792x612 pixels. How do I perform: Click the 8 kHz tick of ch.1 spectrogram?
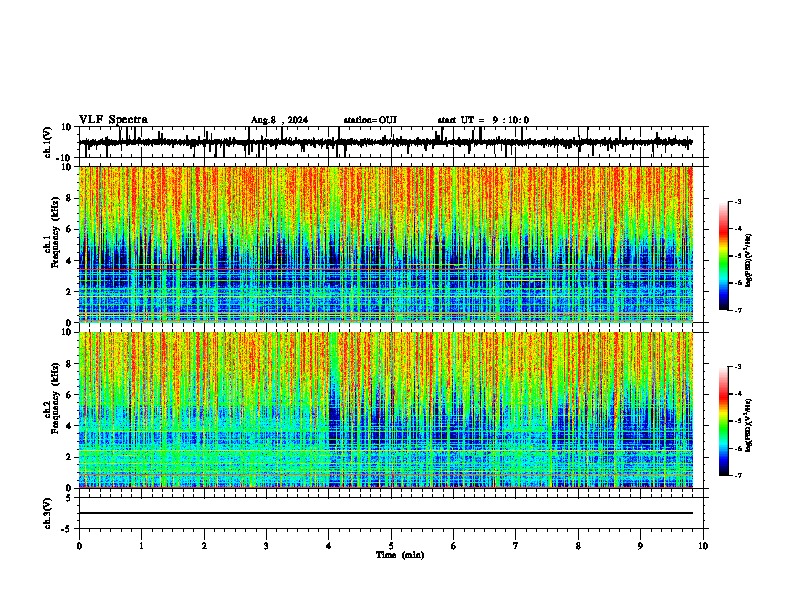pos(70,198)
